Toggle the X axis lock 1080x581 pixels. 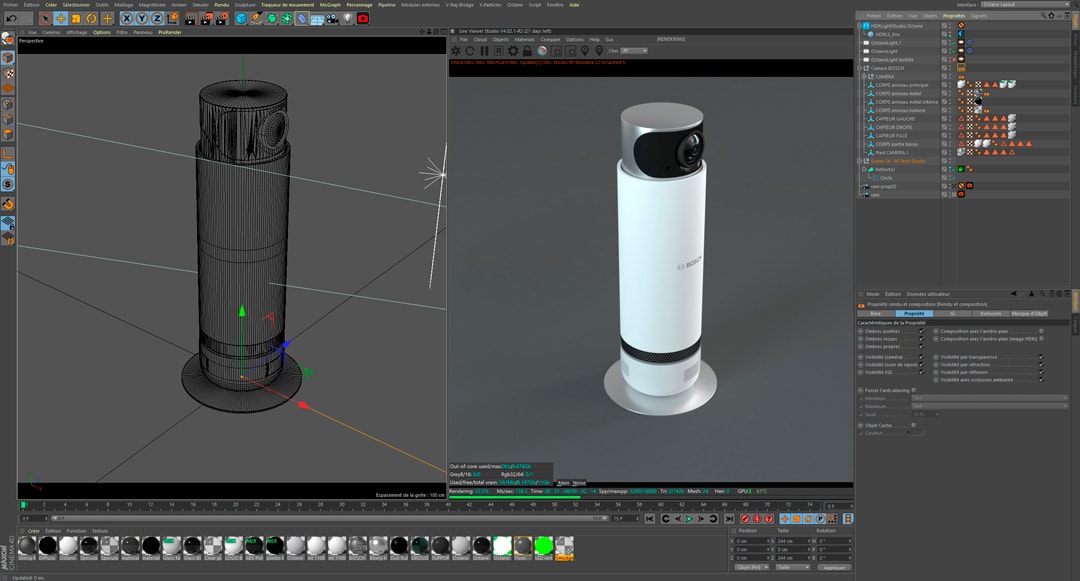[127, 19]
